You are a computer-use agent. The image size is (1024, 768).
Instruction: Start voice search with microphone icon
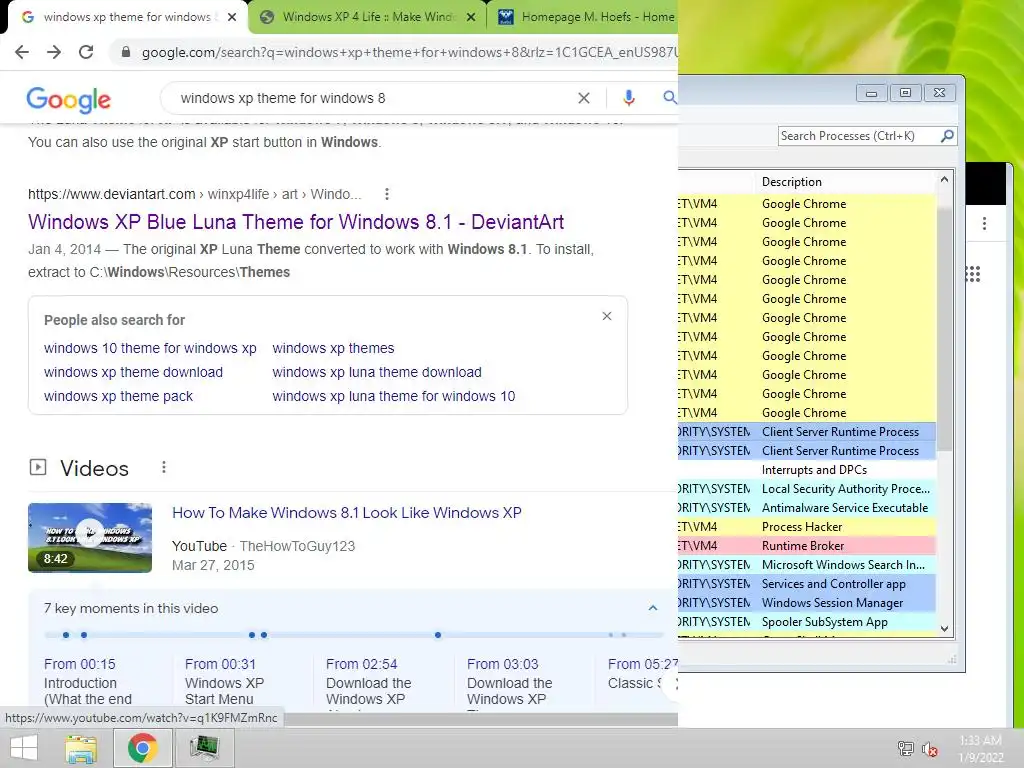pyautogui.click(x=628, y=98)
